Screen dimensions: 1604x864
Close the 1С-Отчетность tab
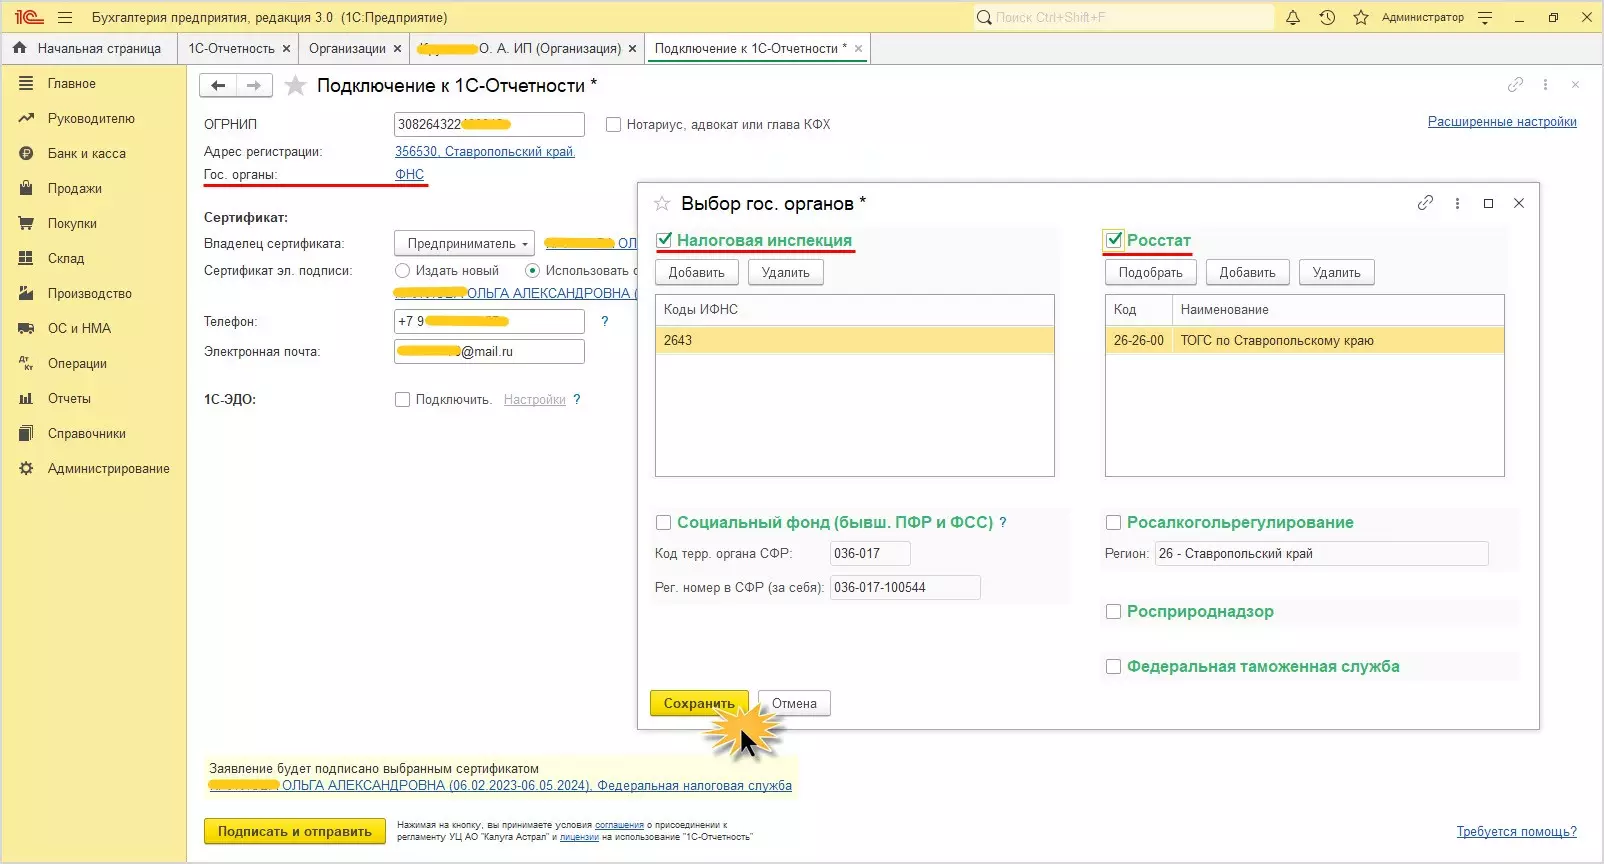[x=286, y=48]
